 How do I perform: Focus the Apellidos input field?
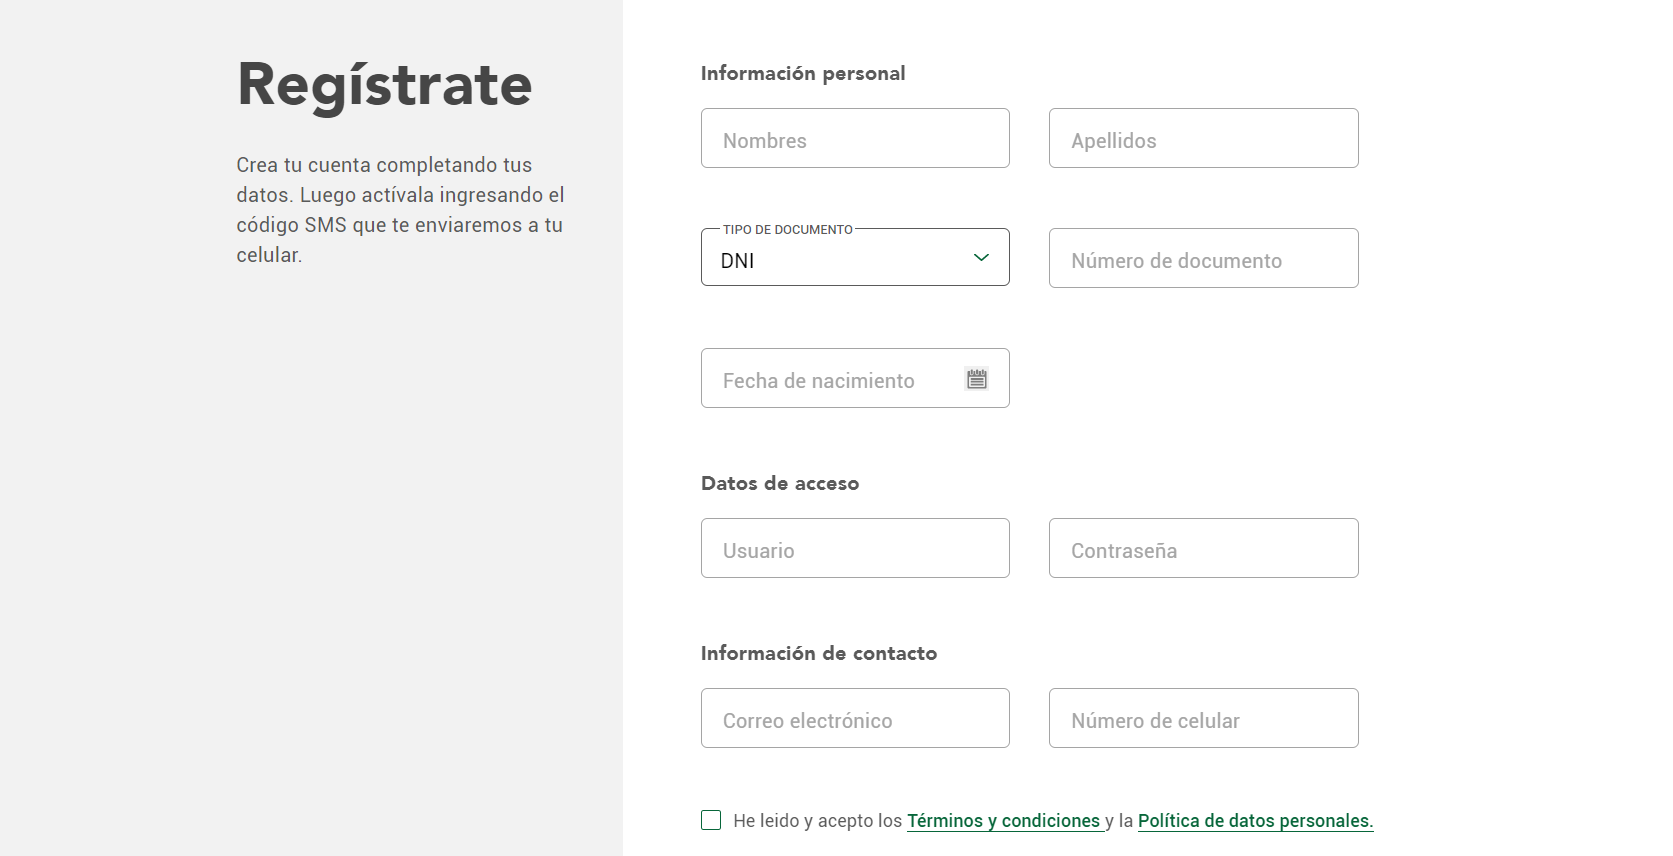click(1203, 138)
